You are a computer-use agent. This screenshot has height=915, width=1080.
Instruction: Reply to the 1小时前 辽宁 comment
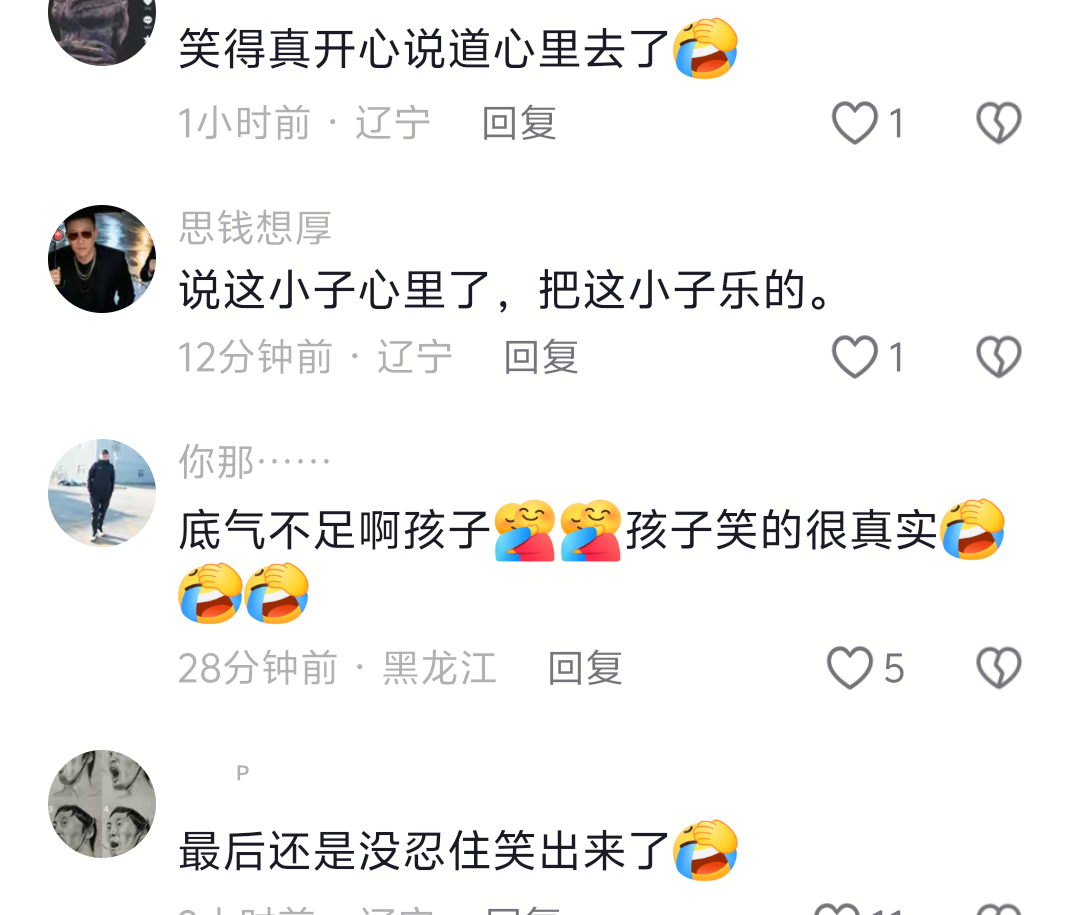[519, 123]
